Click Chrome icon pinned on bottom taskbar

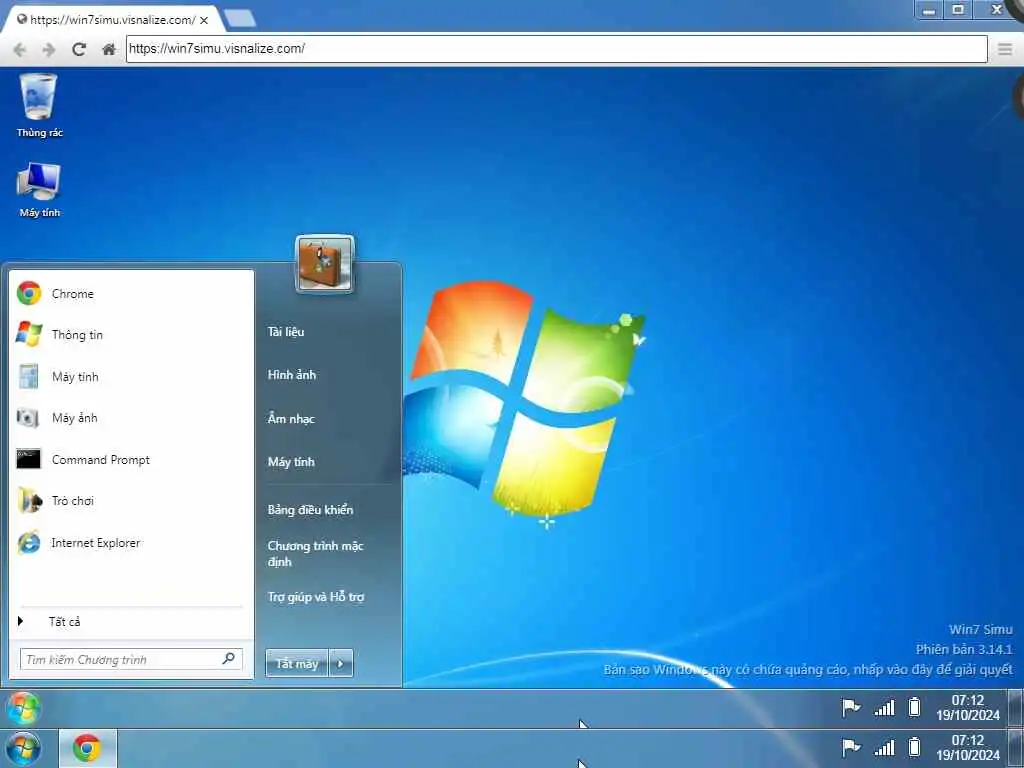coord(88,748)
